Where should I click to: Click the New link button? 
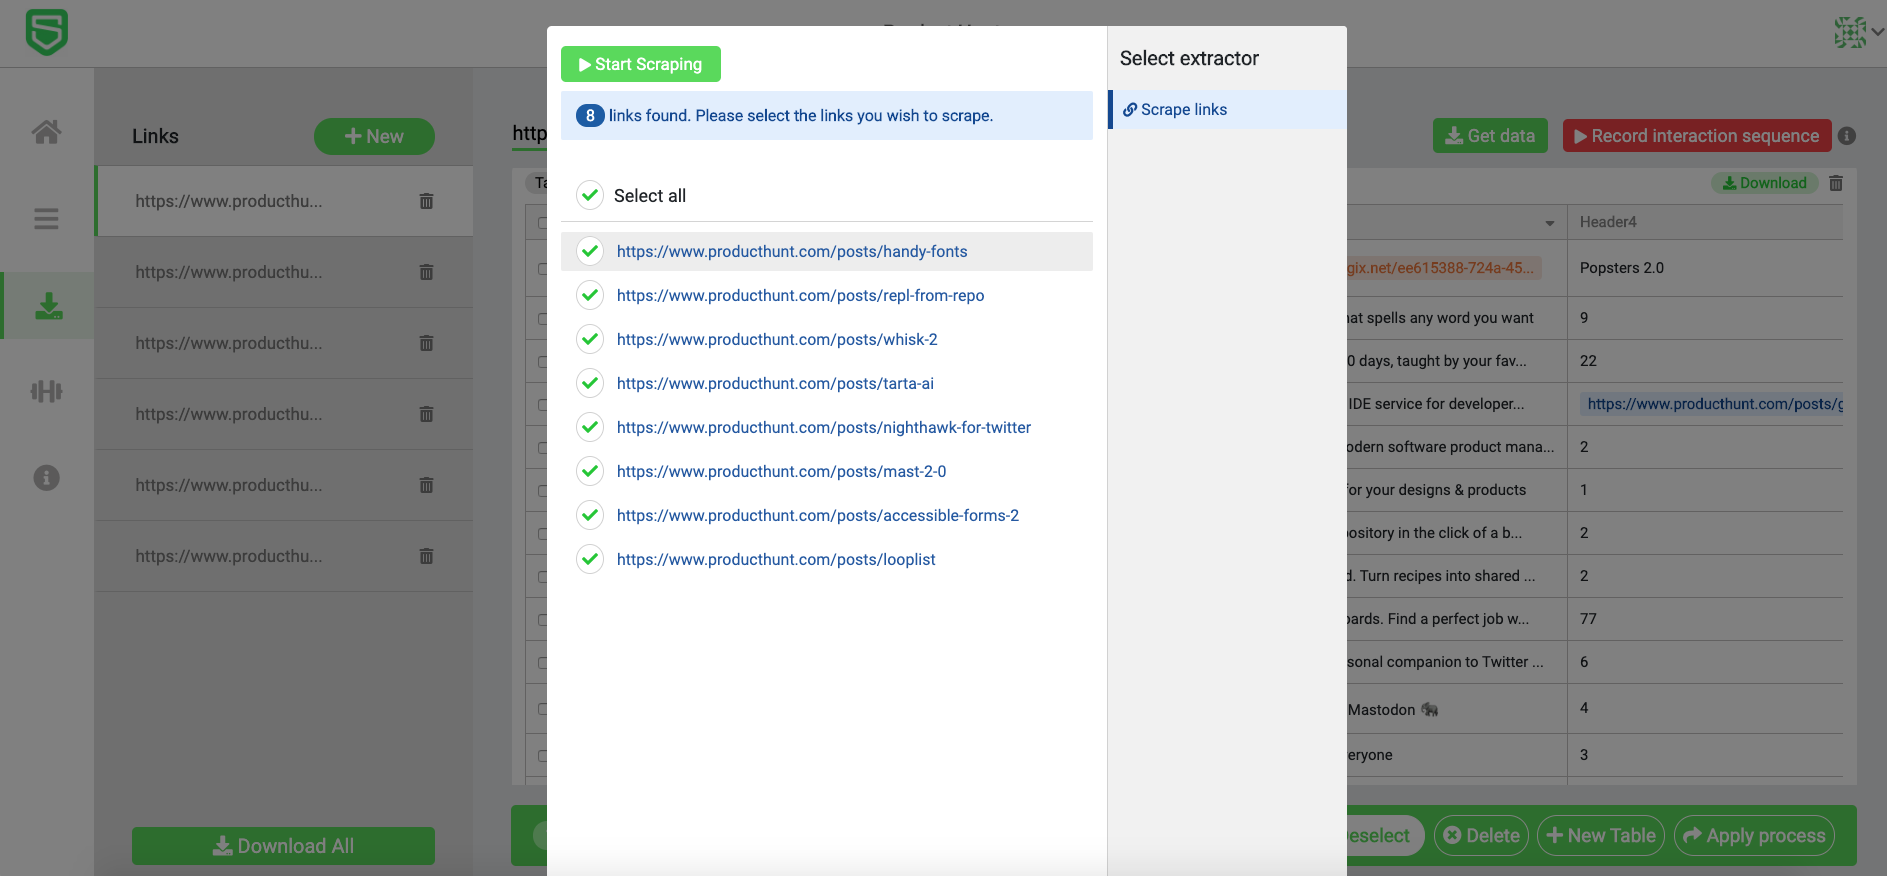(x=374, y=136)
